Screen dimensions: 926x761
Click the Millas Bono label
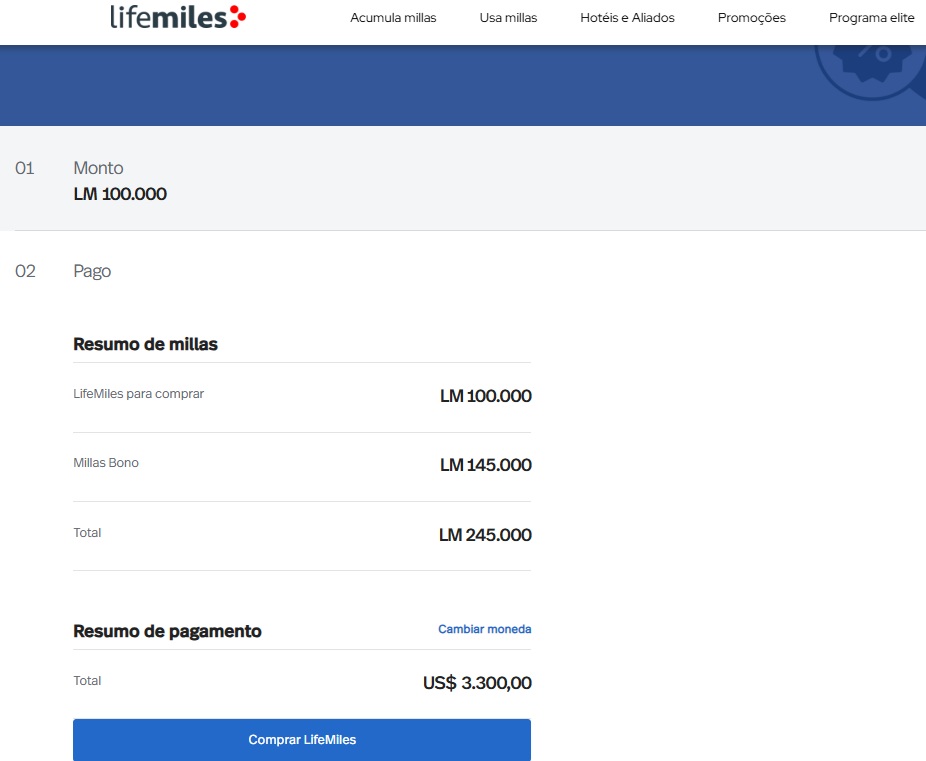point(106,463)
